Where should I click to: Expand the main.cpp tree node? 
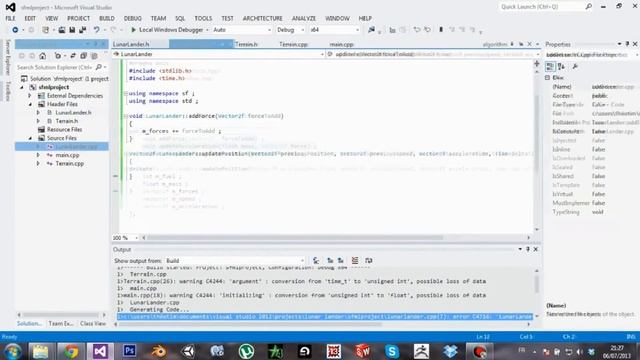pyautogui.click(x=38, y=155)
